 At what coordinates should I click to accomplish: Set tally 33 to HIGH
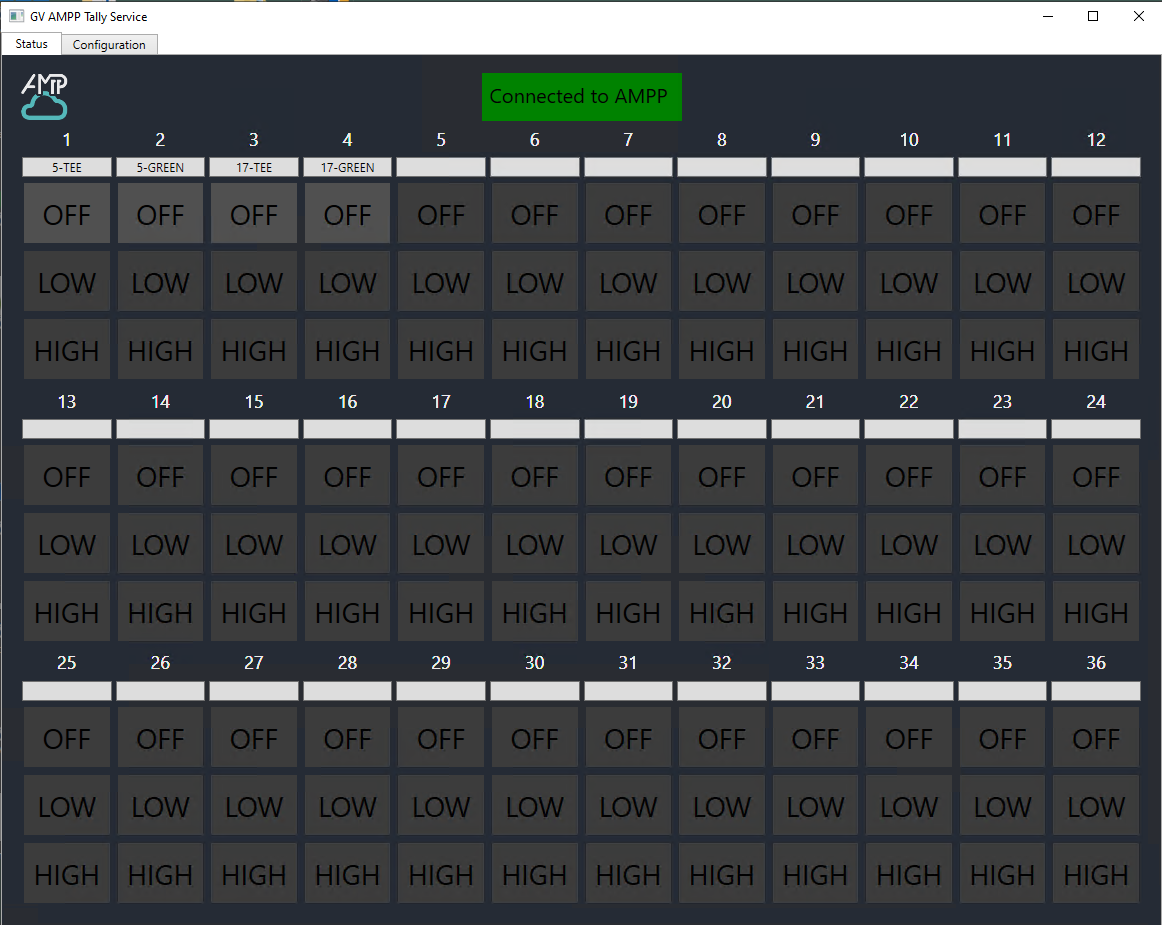coord(815,873)
